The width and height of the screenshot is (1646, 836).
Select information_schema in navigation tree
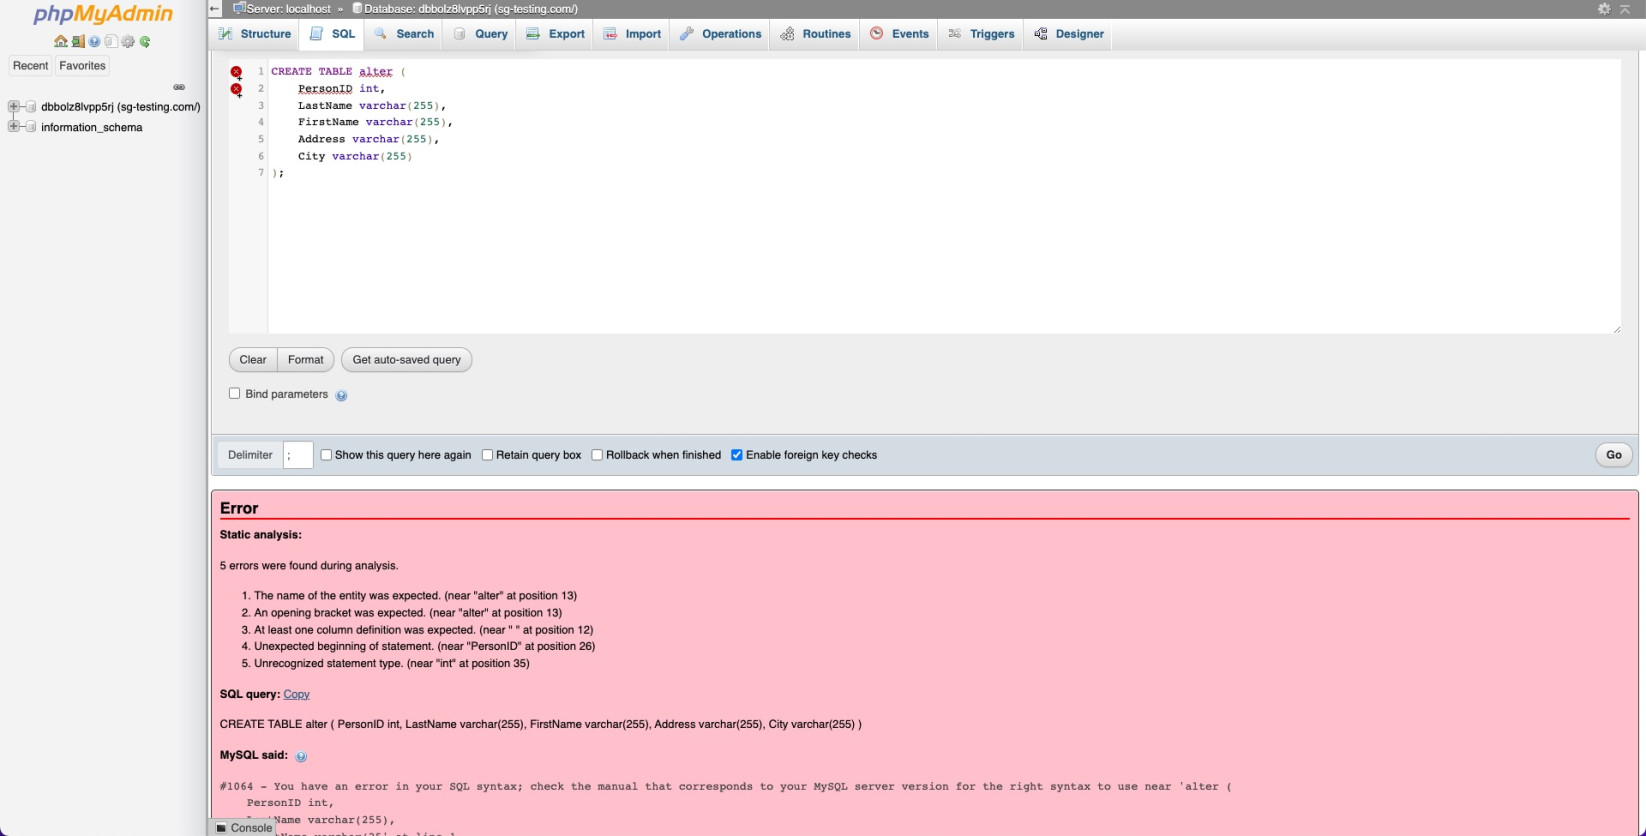(92, 127)
